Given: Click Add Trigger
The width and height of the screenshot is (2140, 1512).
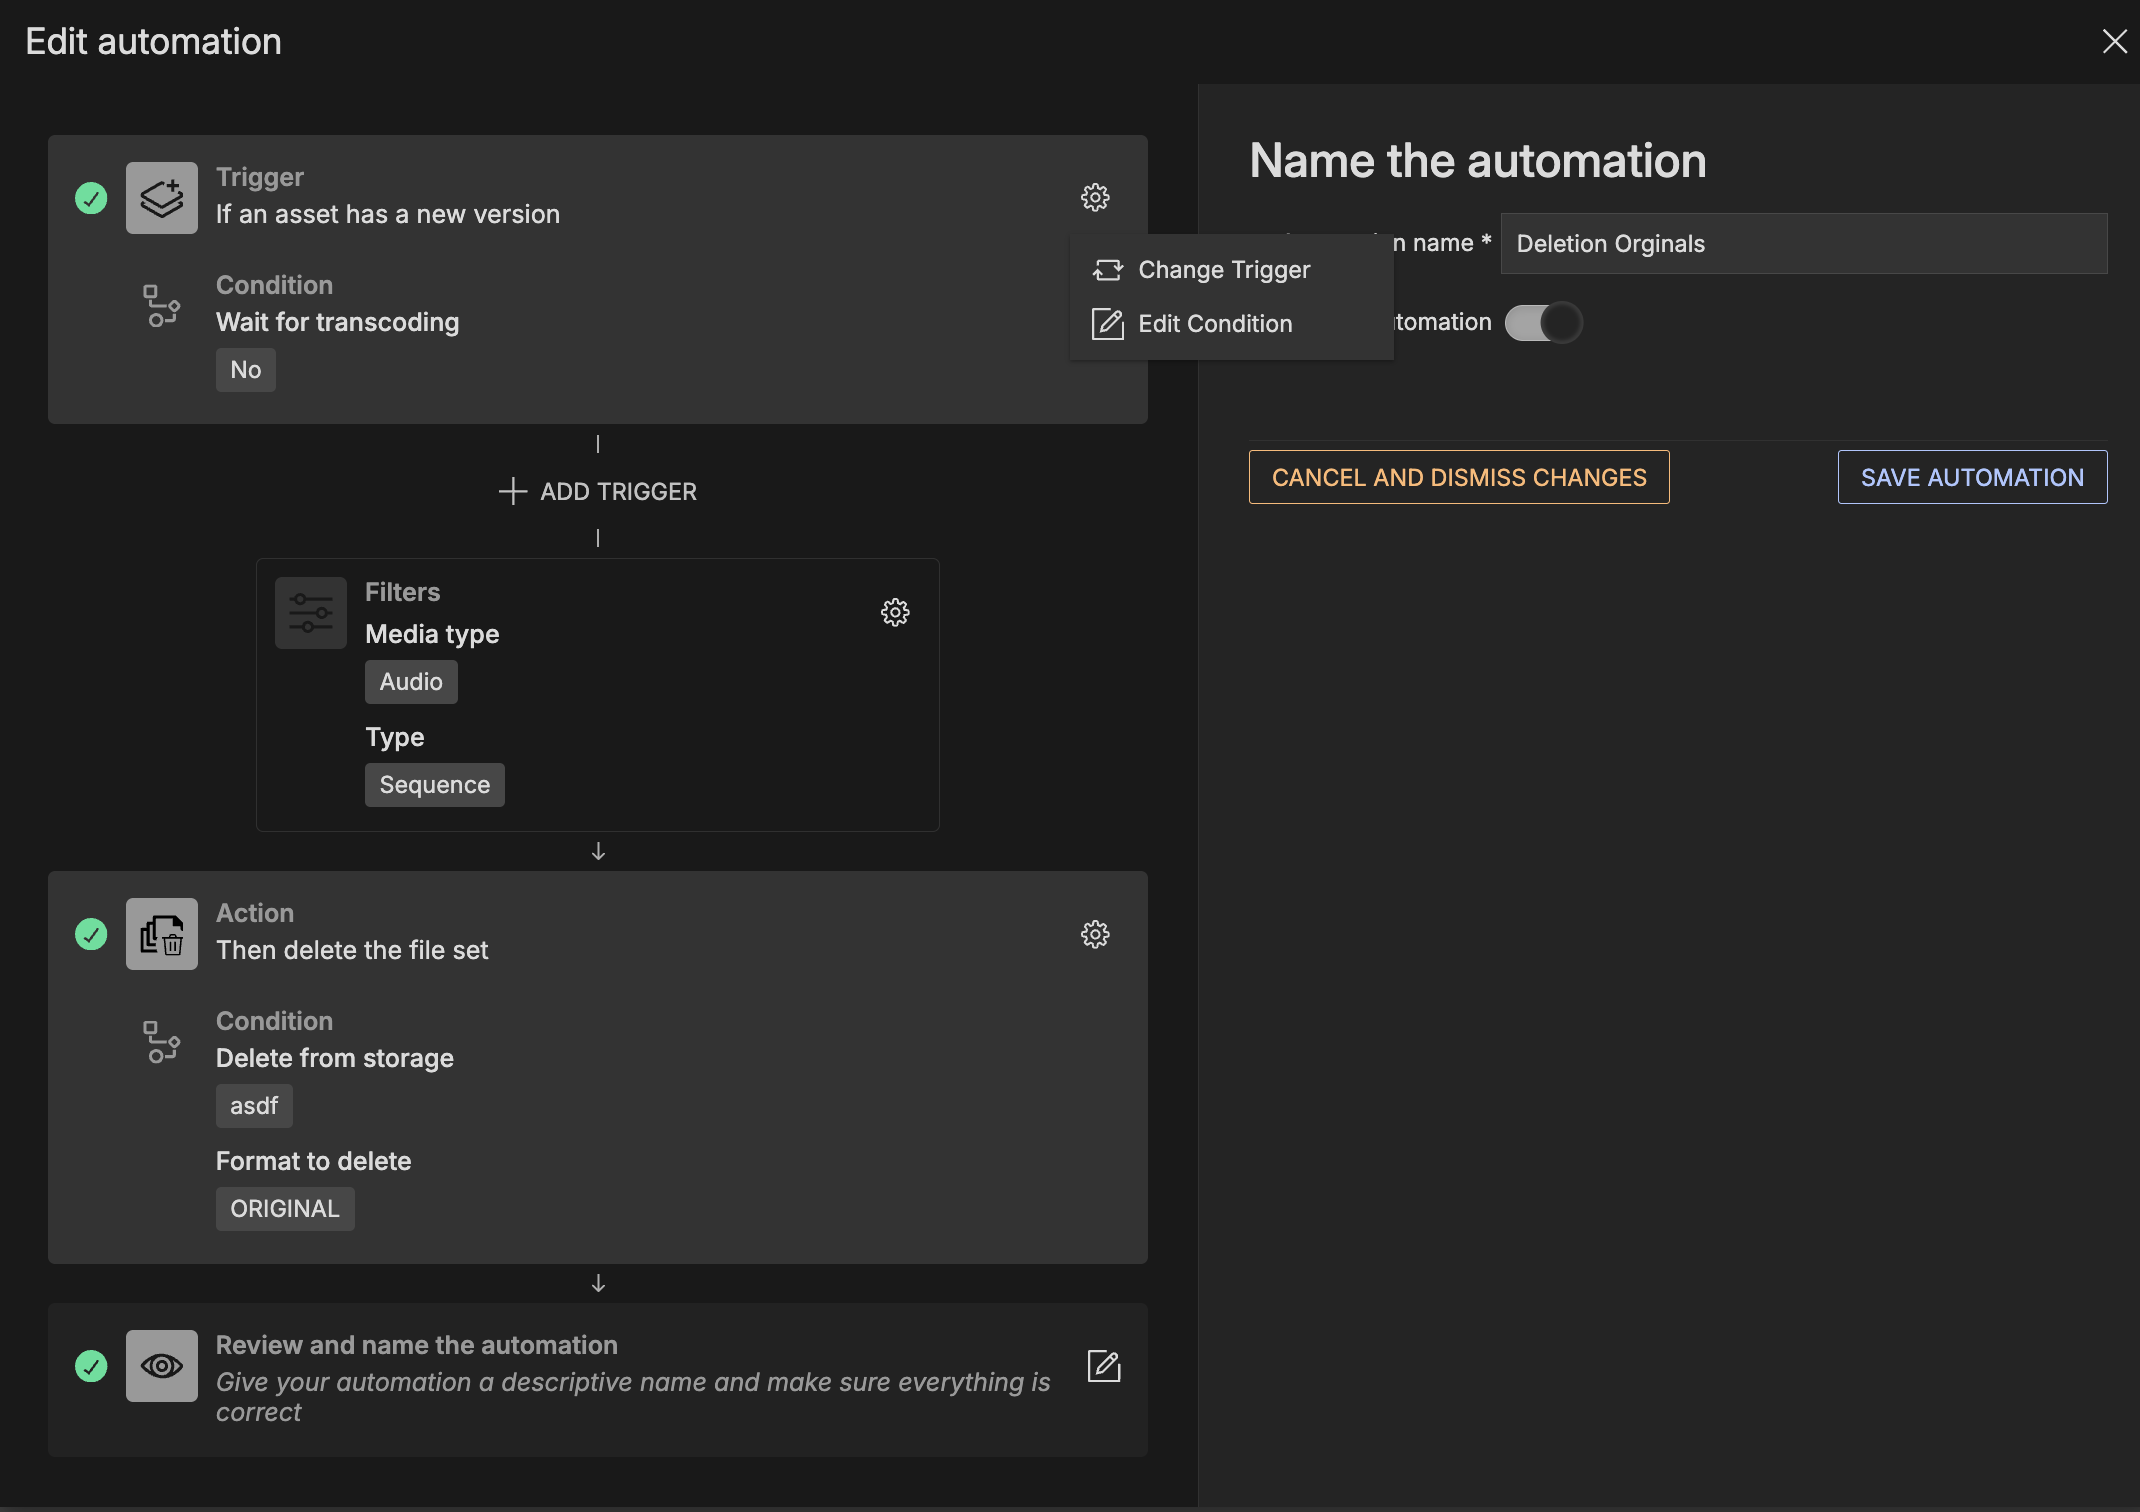Looking at the screenshot, I should tap(598, 491).
